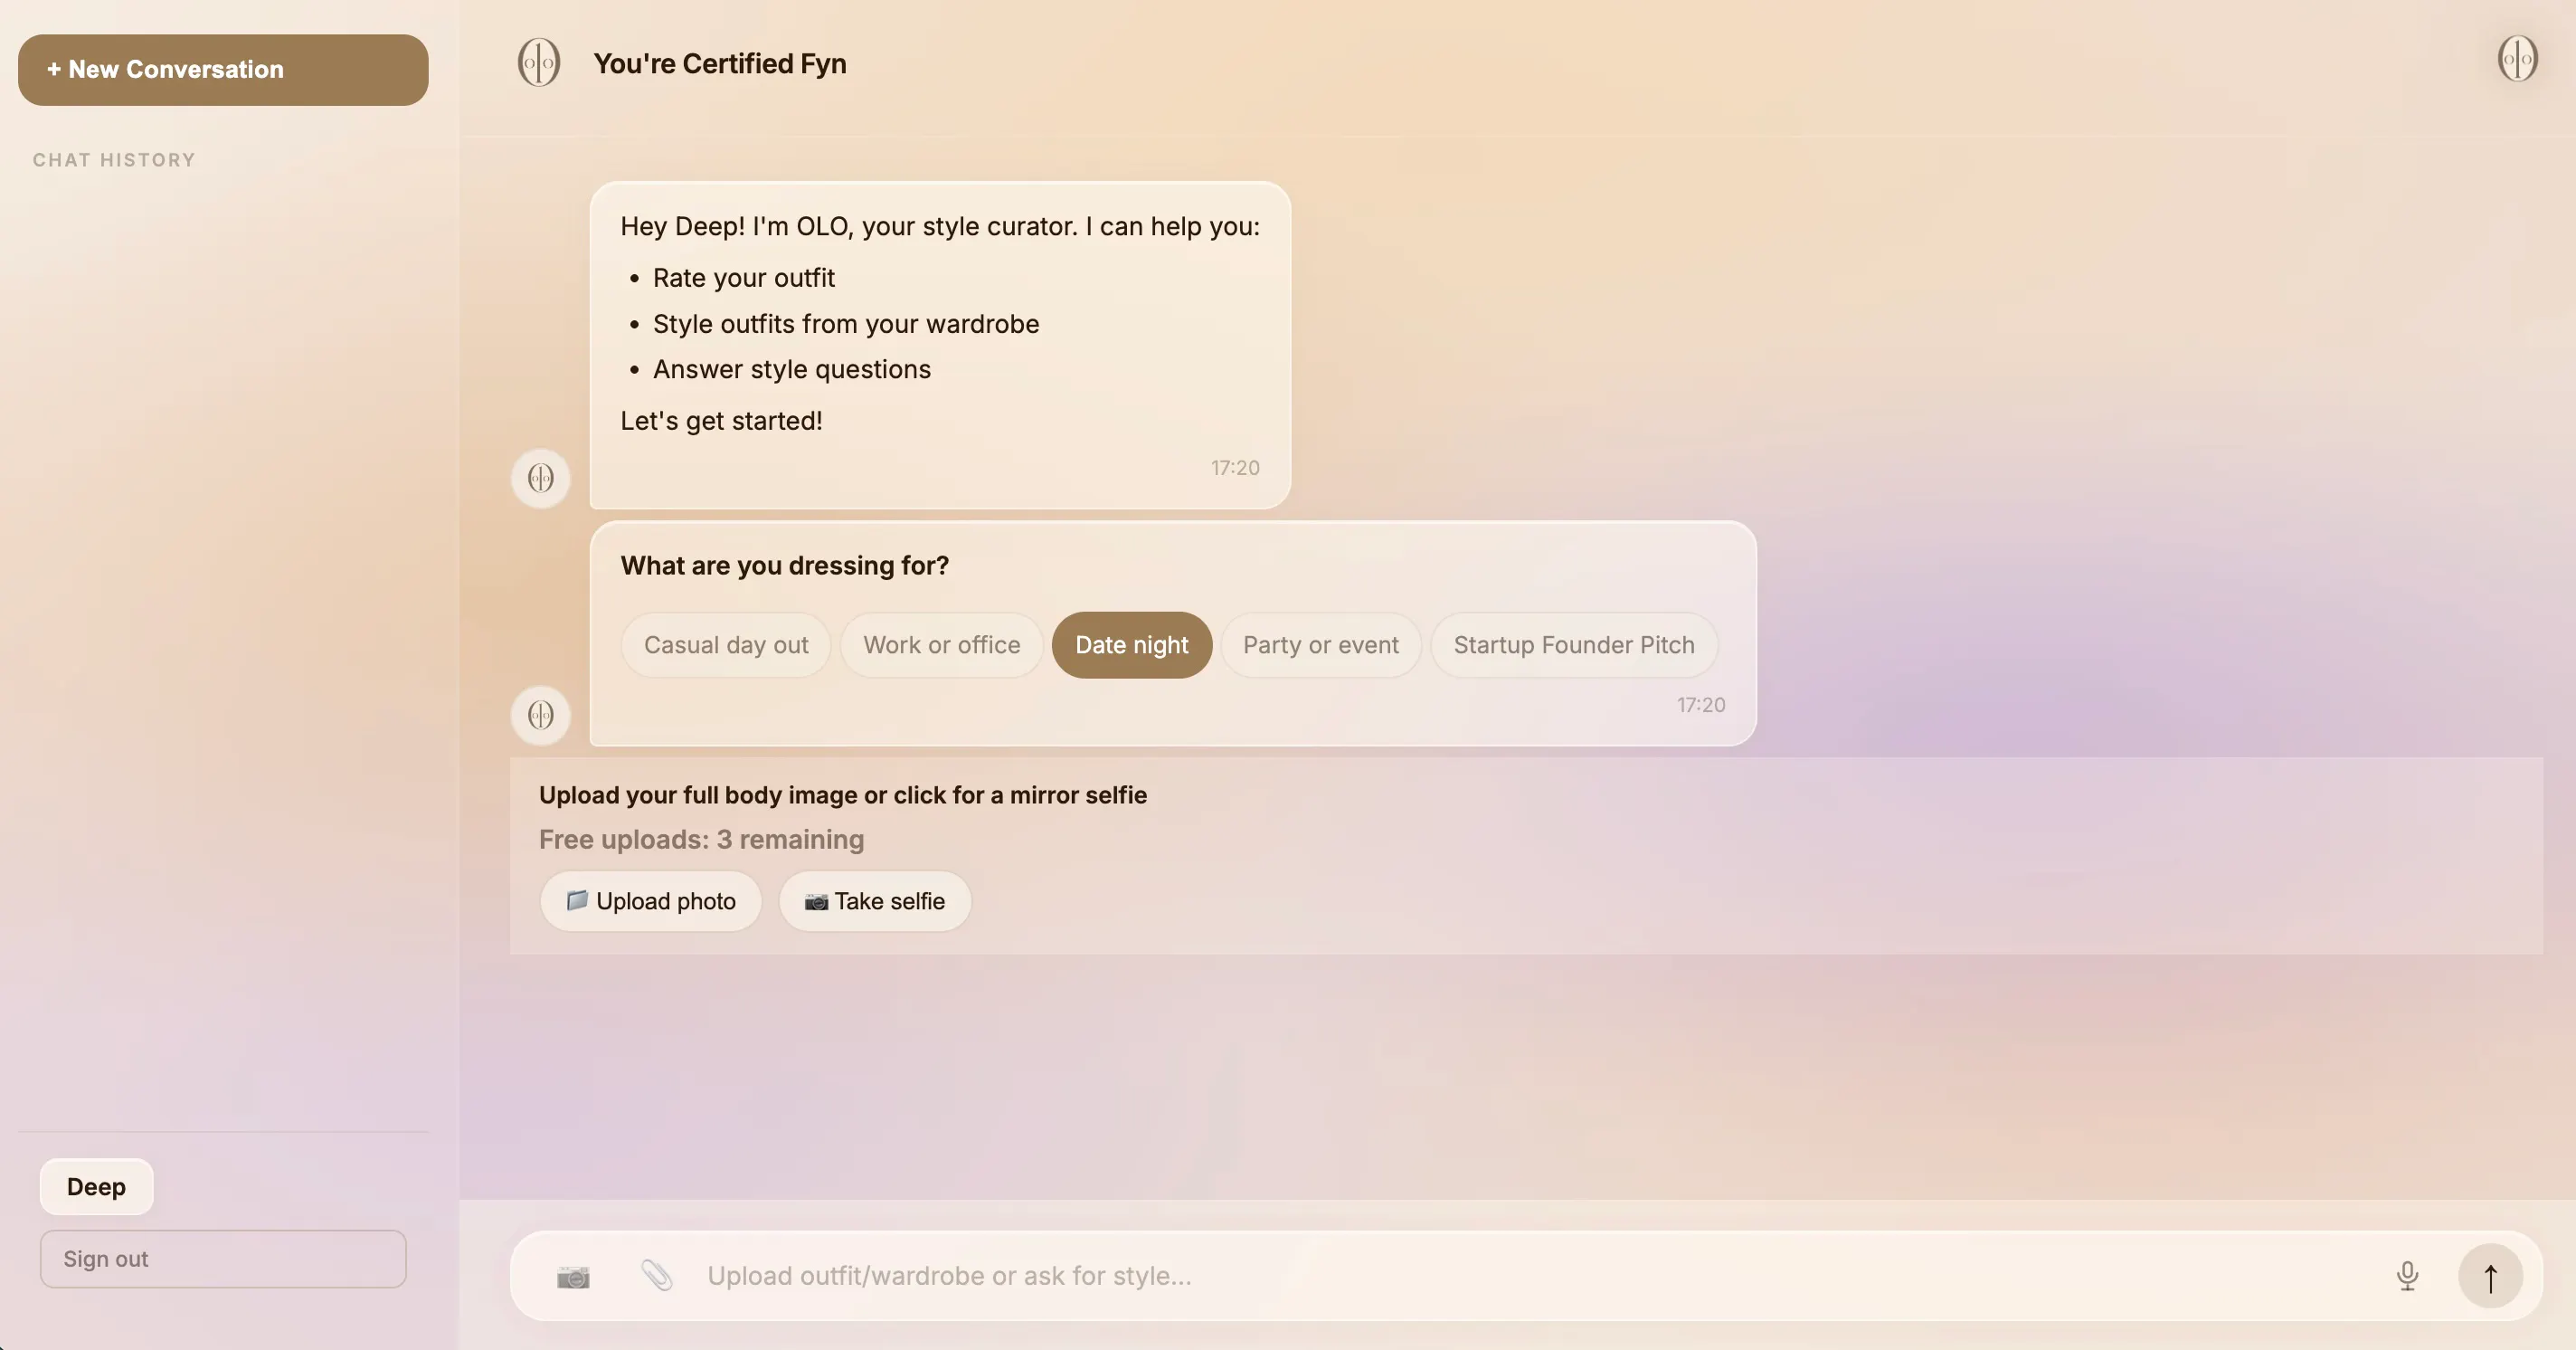Click OLO avatar beside the welcome message
The width and height of the screenshot is (2576, 1350).
(541, 478)
